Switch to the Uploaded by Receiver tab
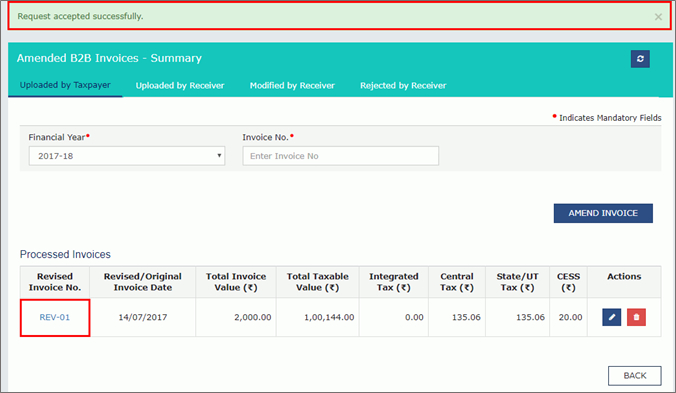 point(180,85)
